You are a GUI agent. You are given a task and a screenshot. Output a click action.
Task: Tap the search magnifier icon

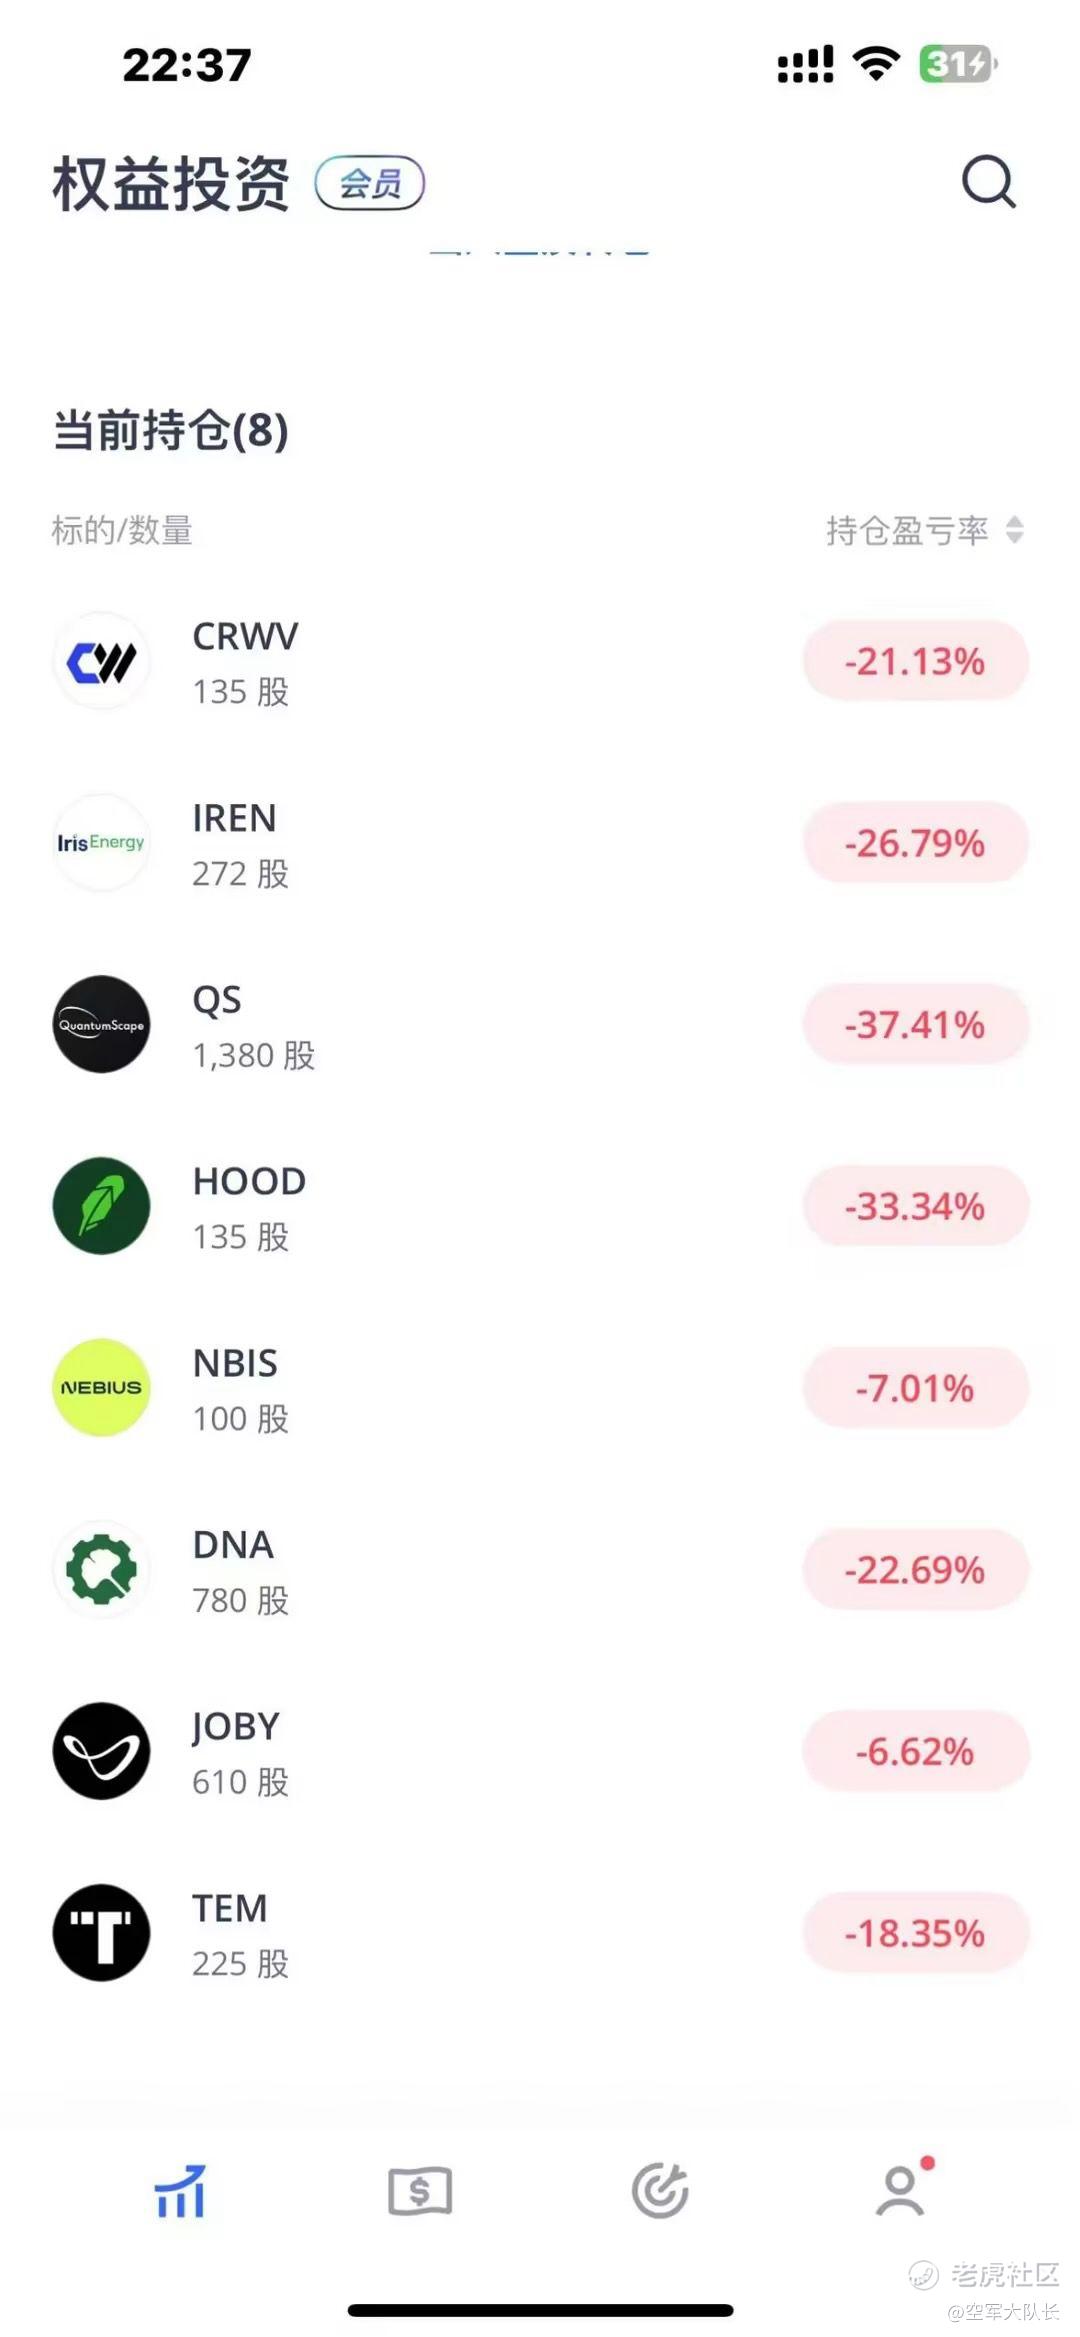point(988,181)
